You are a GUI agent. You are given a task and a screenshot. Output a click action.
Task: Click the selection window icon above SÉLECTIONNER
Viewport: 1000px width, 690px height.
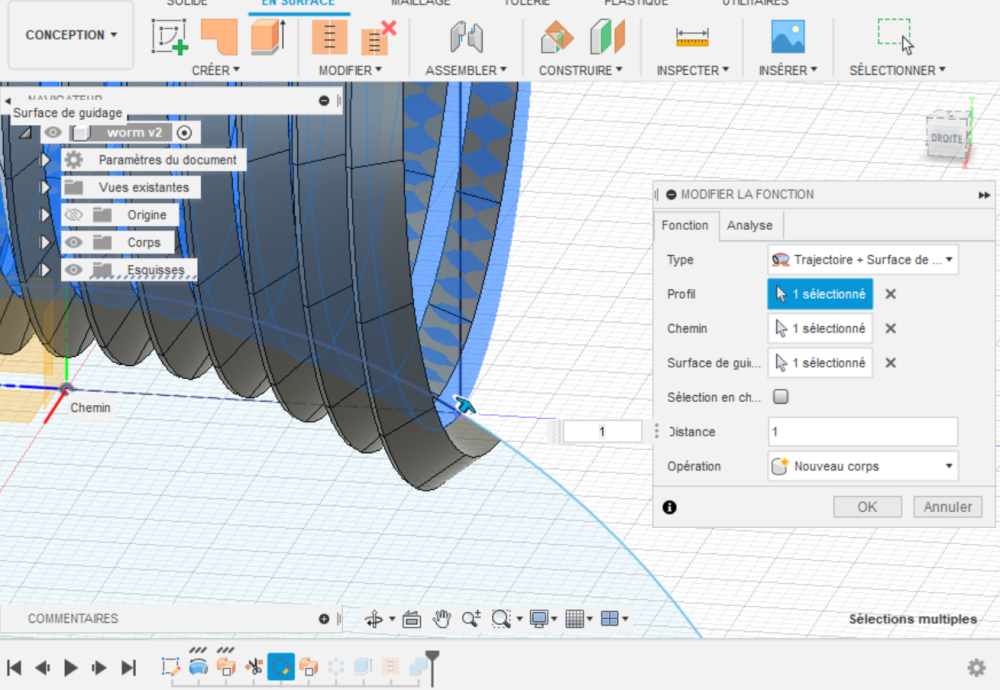[x=894, y=36]
